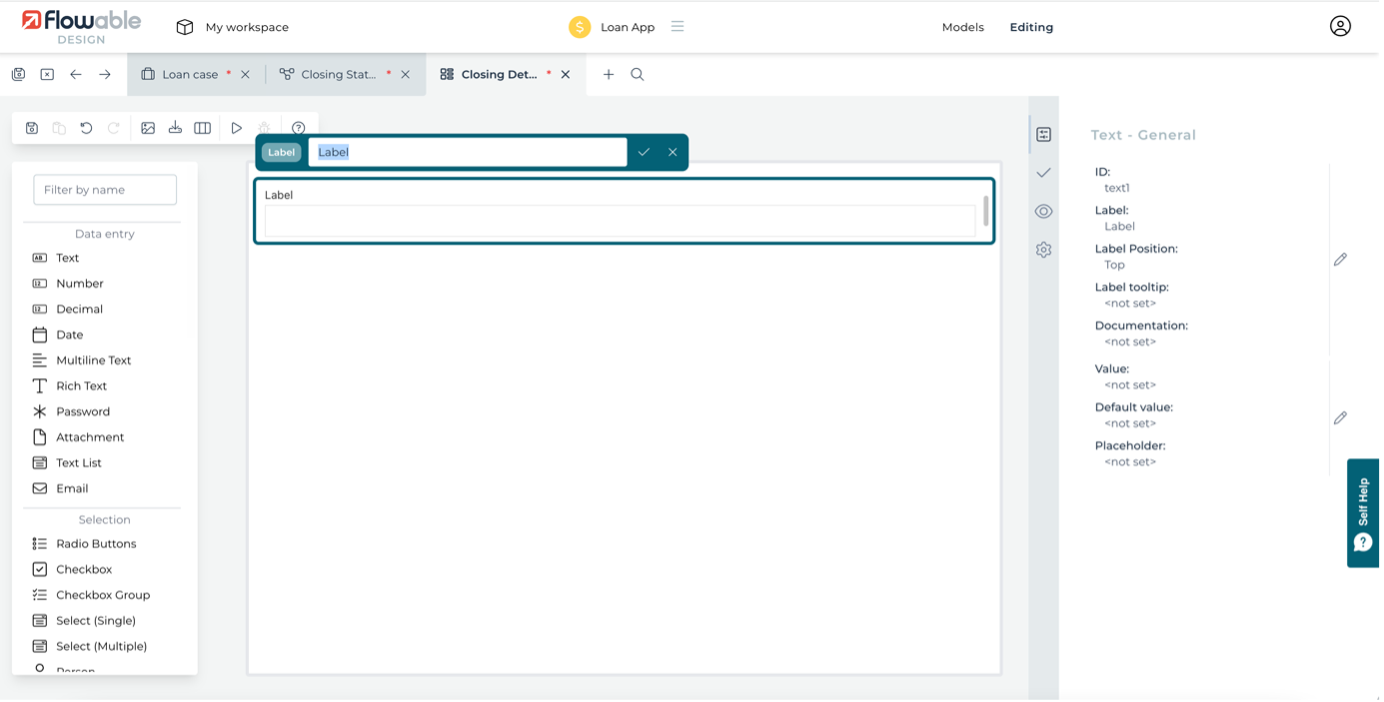Undo the last change

point(86,127)
